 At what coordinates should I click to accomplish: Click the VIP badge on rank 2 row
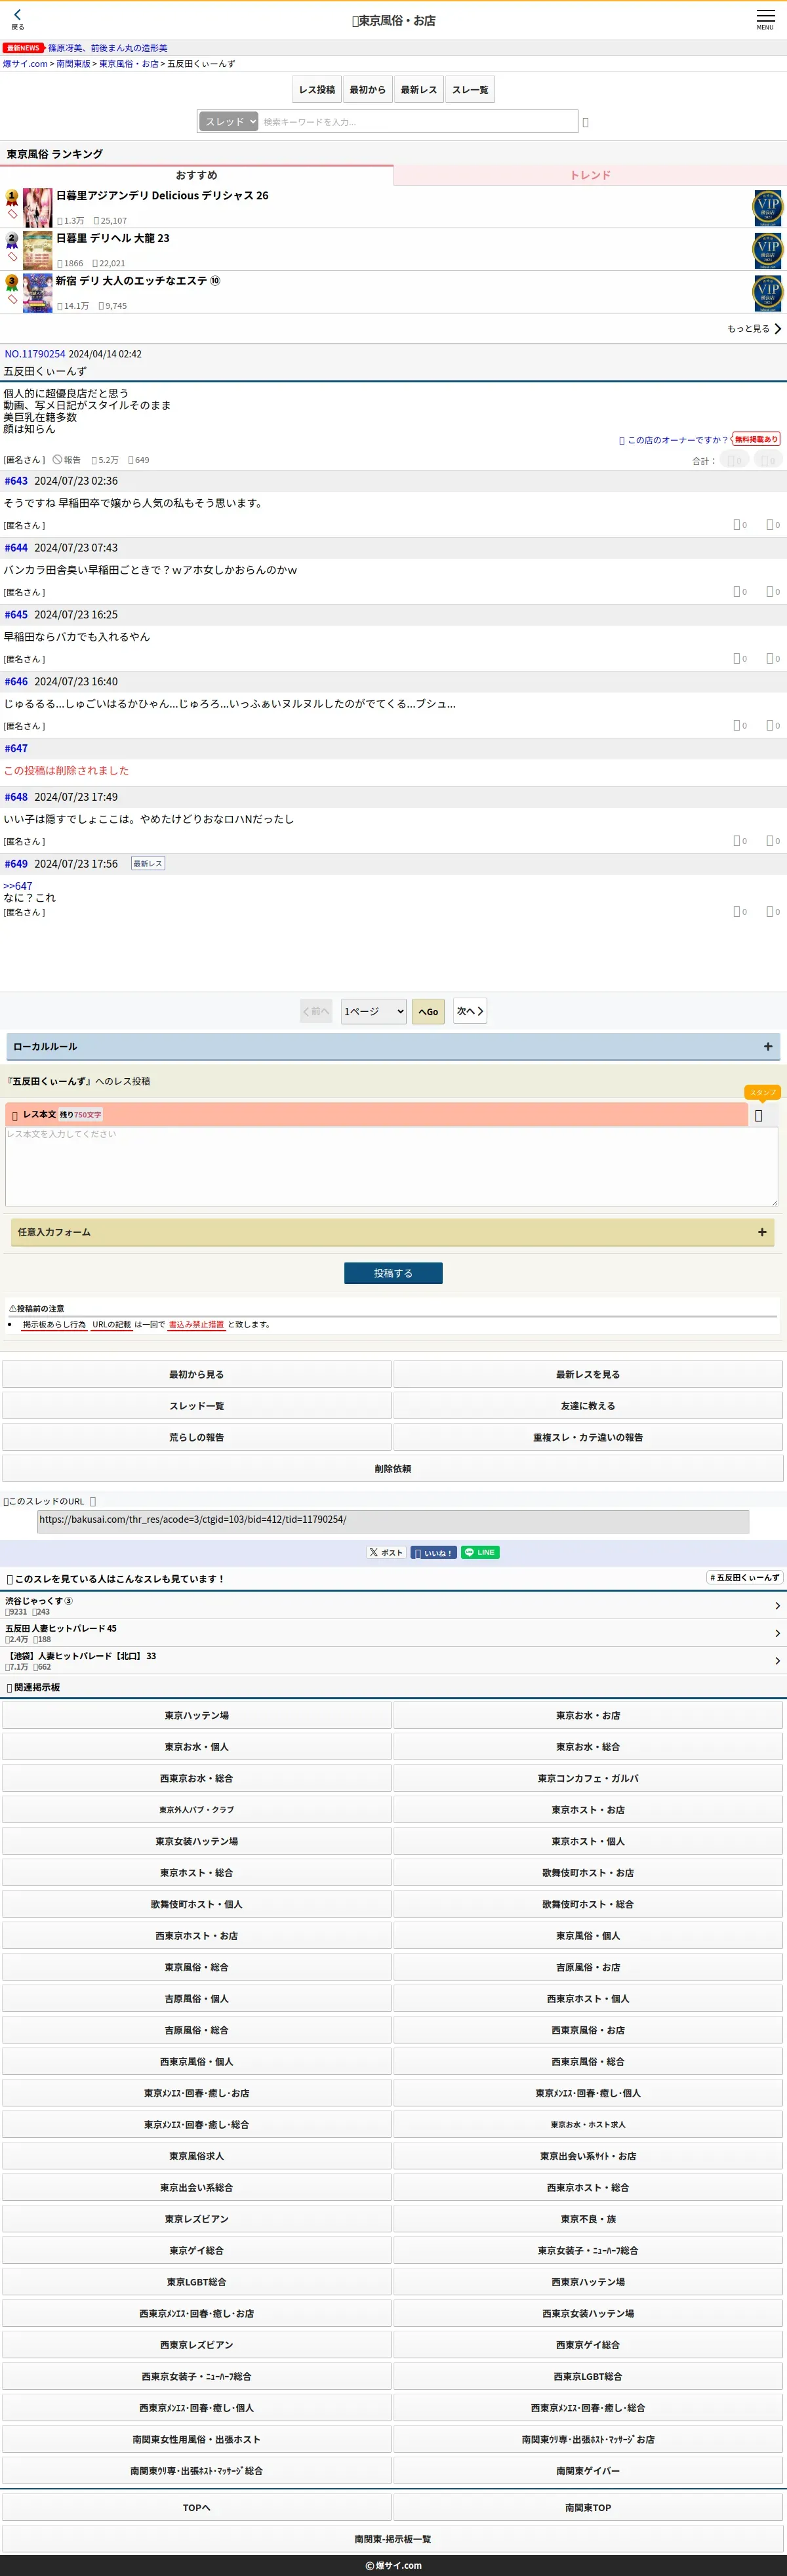click(x=767, y=250)
